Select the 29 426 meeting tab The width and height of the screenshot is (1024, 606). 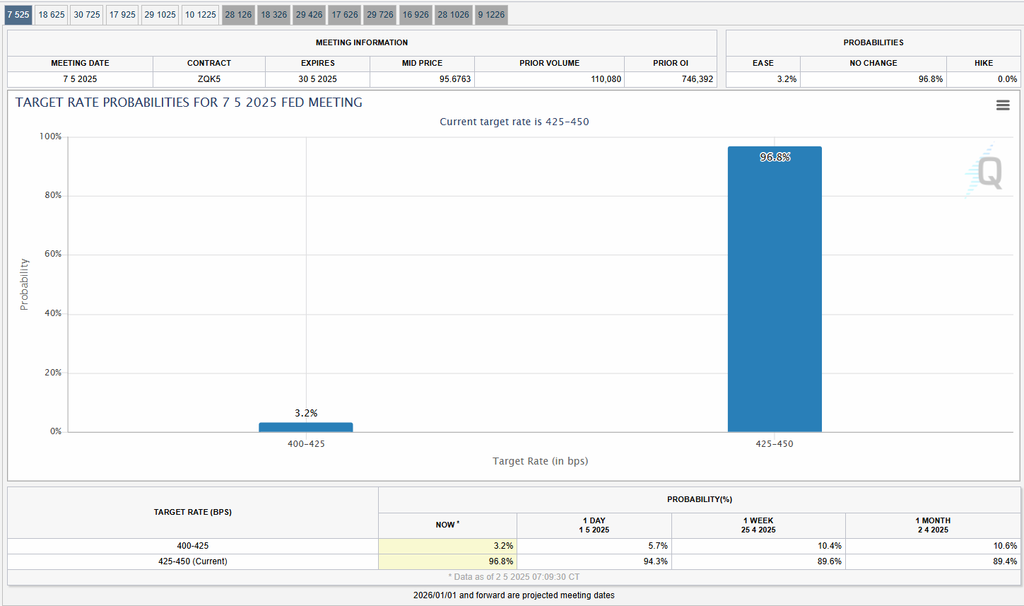click(309, 15)
